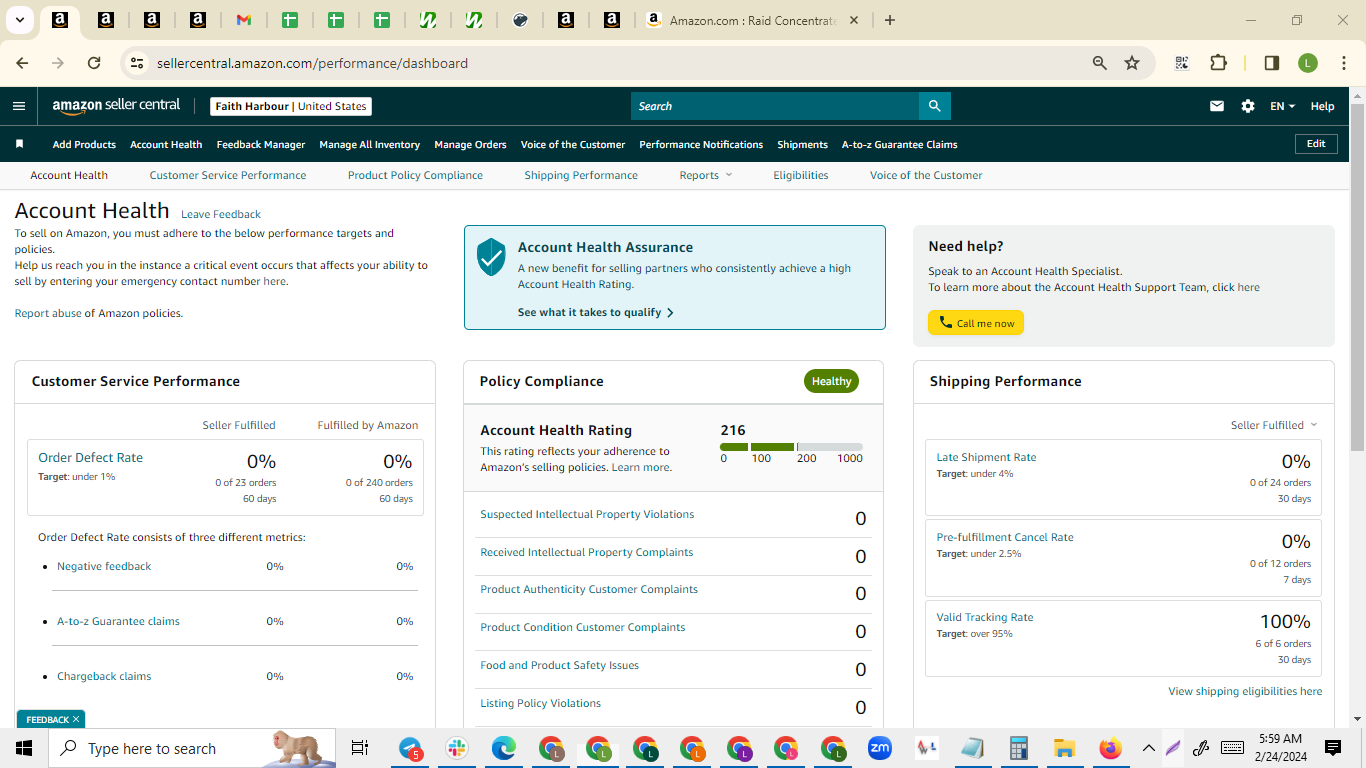Open the mail messages envelope icon
Viewport: 1366px width, 768px height.
(1217, 106)
